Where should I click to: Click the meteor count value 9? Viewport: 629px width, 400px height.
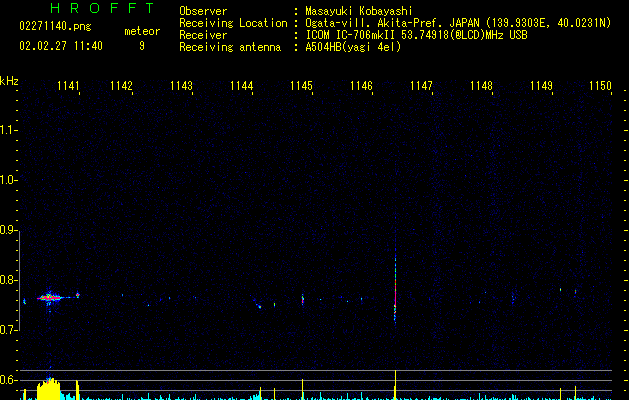(x=142, y=46)
